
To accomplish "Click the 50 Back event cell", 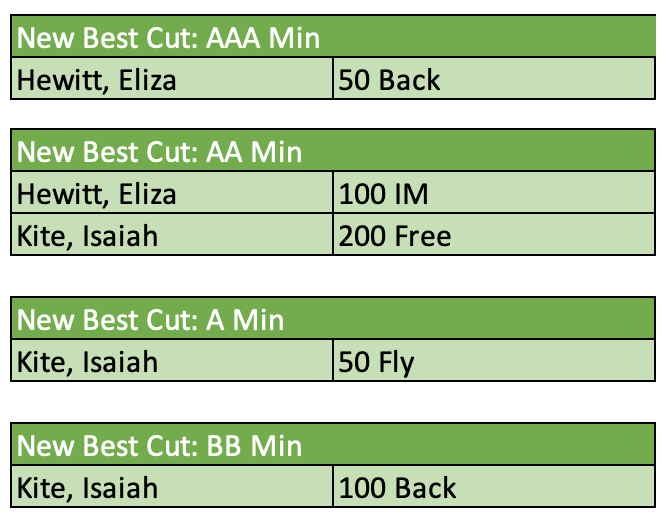I will pyautogui.click(x=390, y=79).
